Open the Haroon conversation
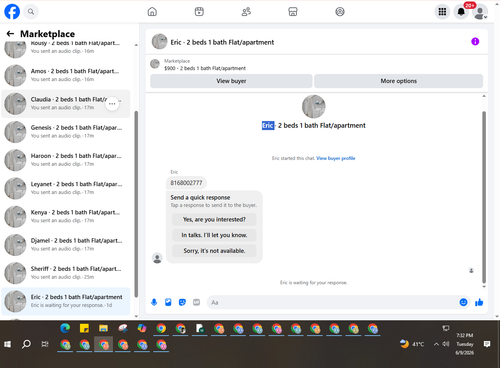 [x=66, y=160]
